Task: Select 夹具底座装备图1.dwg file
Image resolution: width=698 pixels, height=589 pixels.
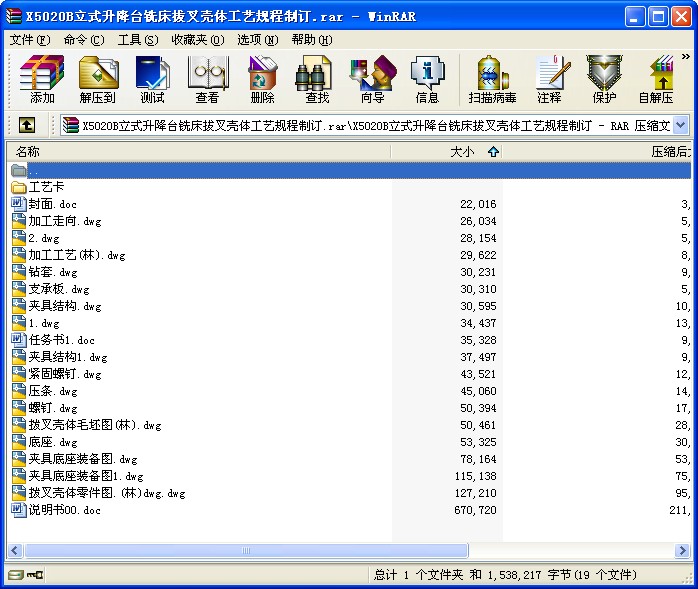Action: (x=77, y=476)
